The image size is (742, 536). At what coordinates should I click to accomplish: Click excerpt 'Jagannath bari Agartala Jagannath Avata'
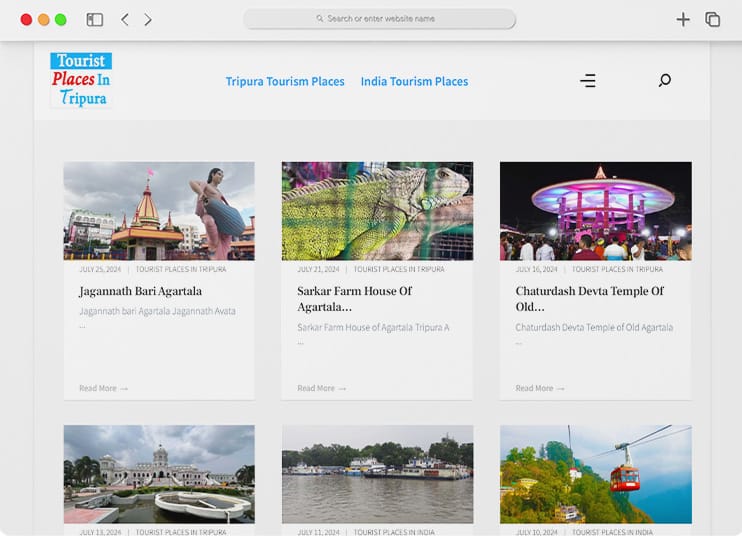tap(157, 311)
